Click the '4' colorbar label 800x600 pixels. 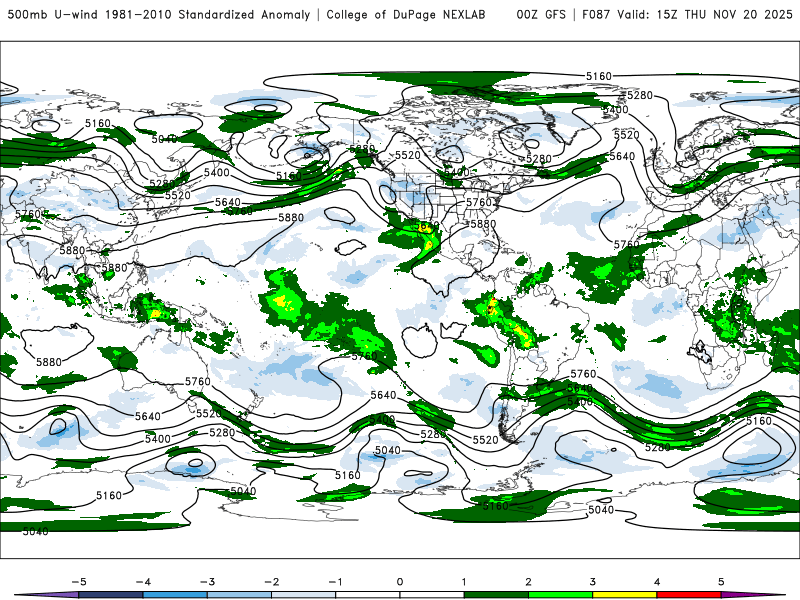[657, 582]
